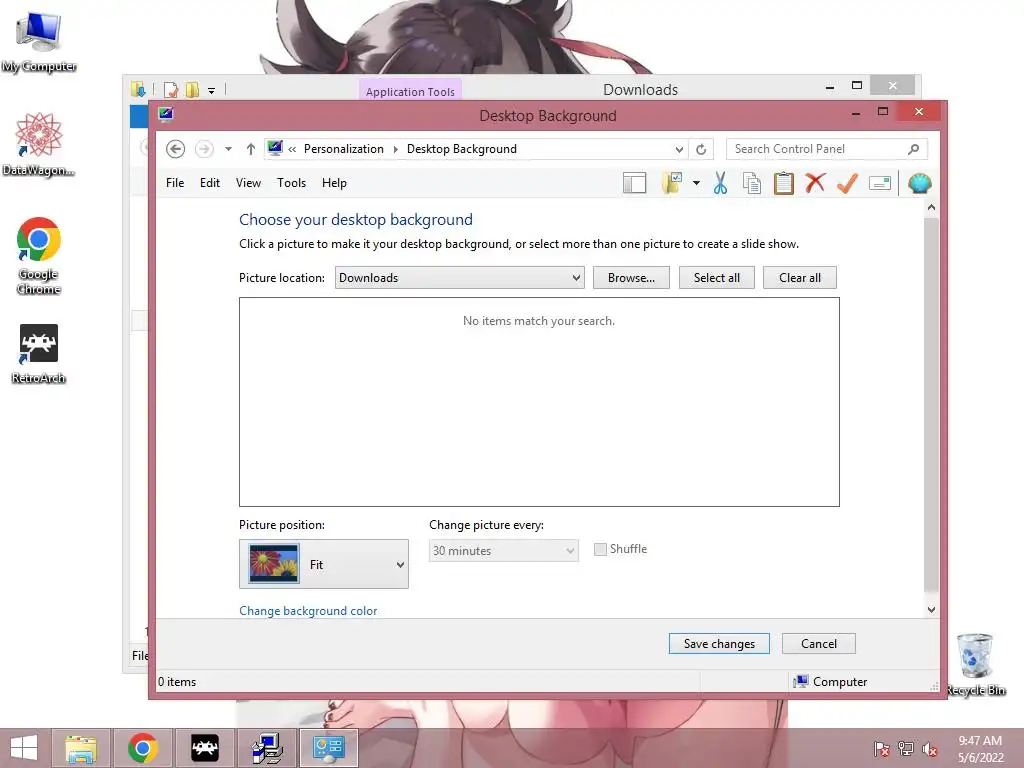Viewport: 1024px width, 768px height.
Task: Toggle the preview pane layout icon
Action: click(634, 184)
